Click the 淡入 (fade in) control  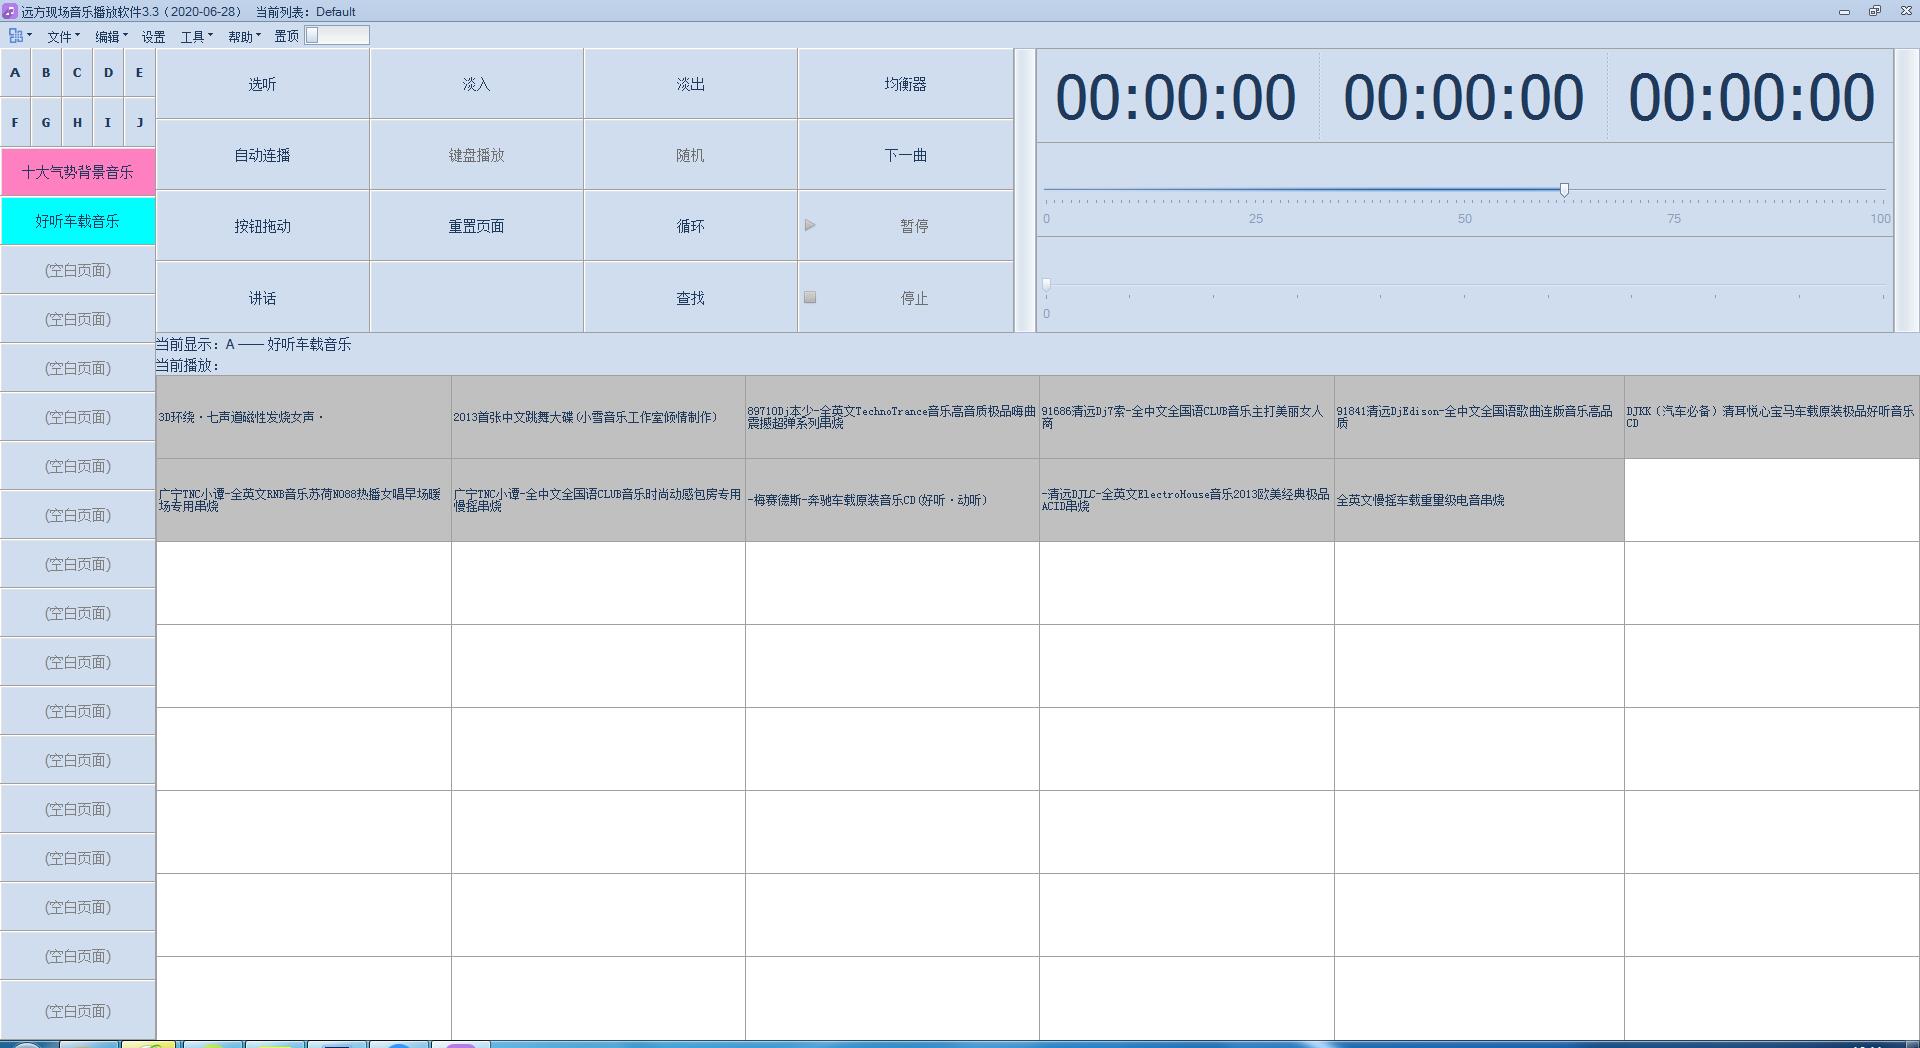(x=476, y=84)
